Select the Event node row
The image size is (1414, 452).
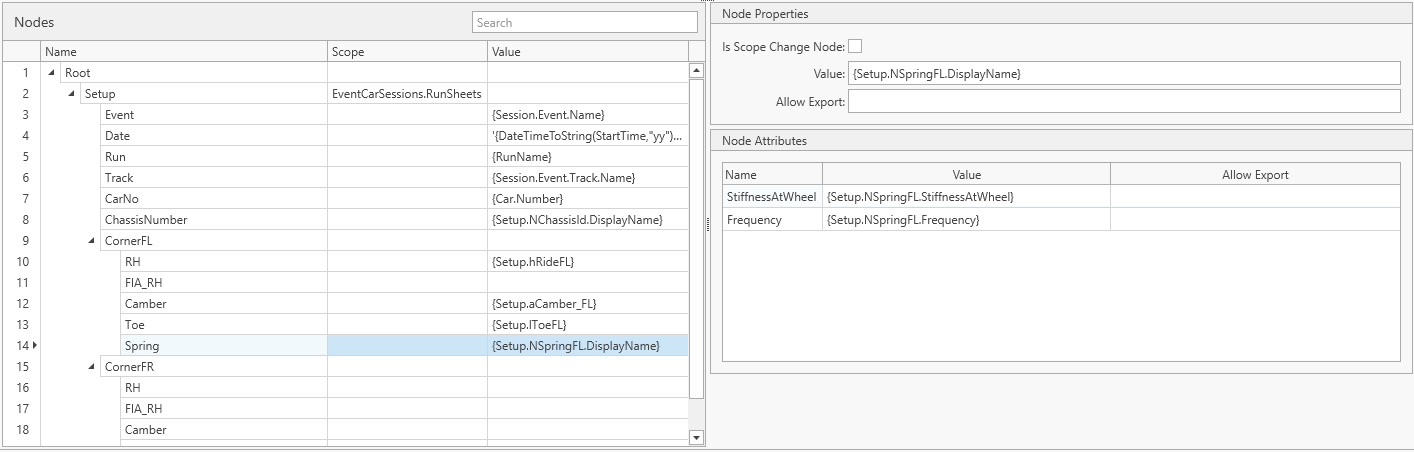(x=119, y=115)
